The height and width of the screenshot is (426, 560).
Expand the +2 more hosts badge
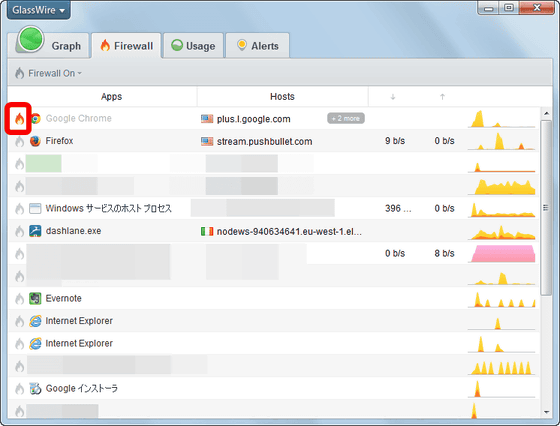pyautogui.click(x=346, y=119)
